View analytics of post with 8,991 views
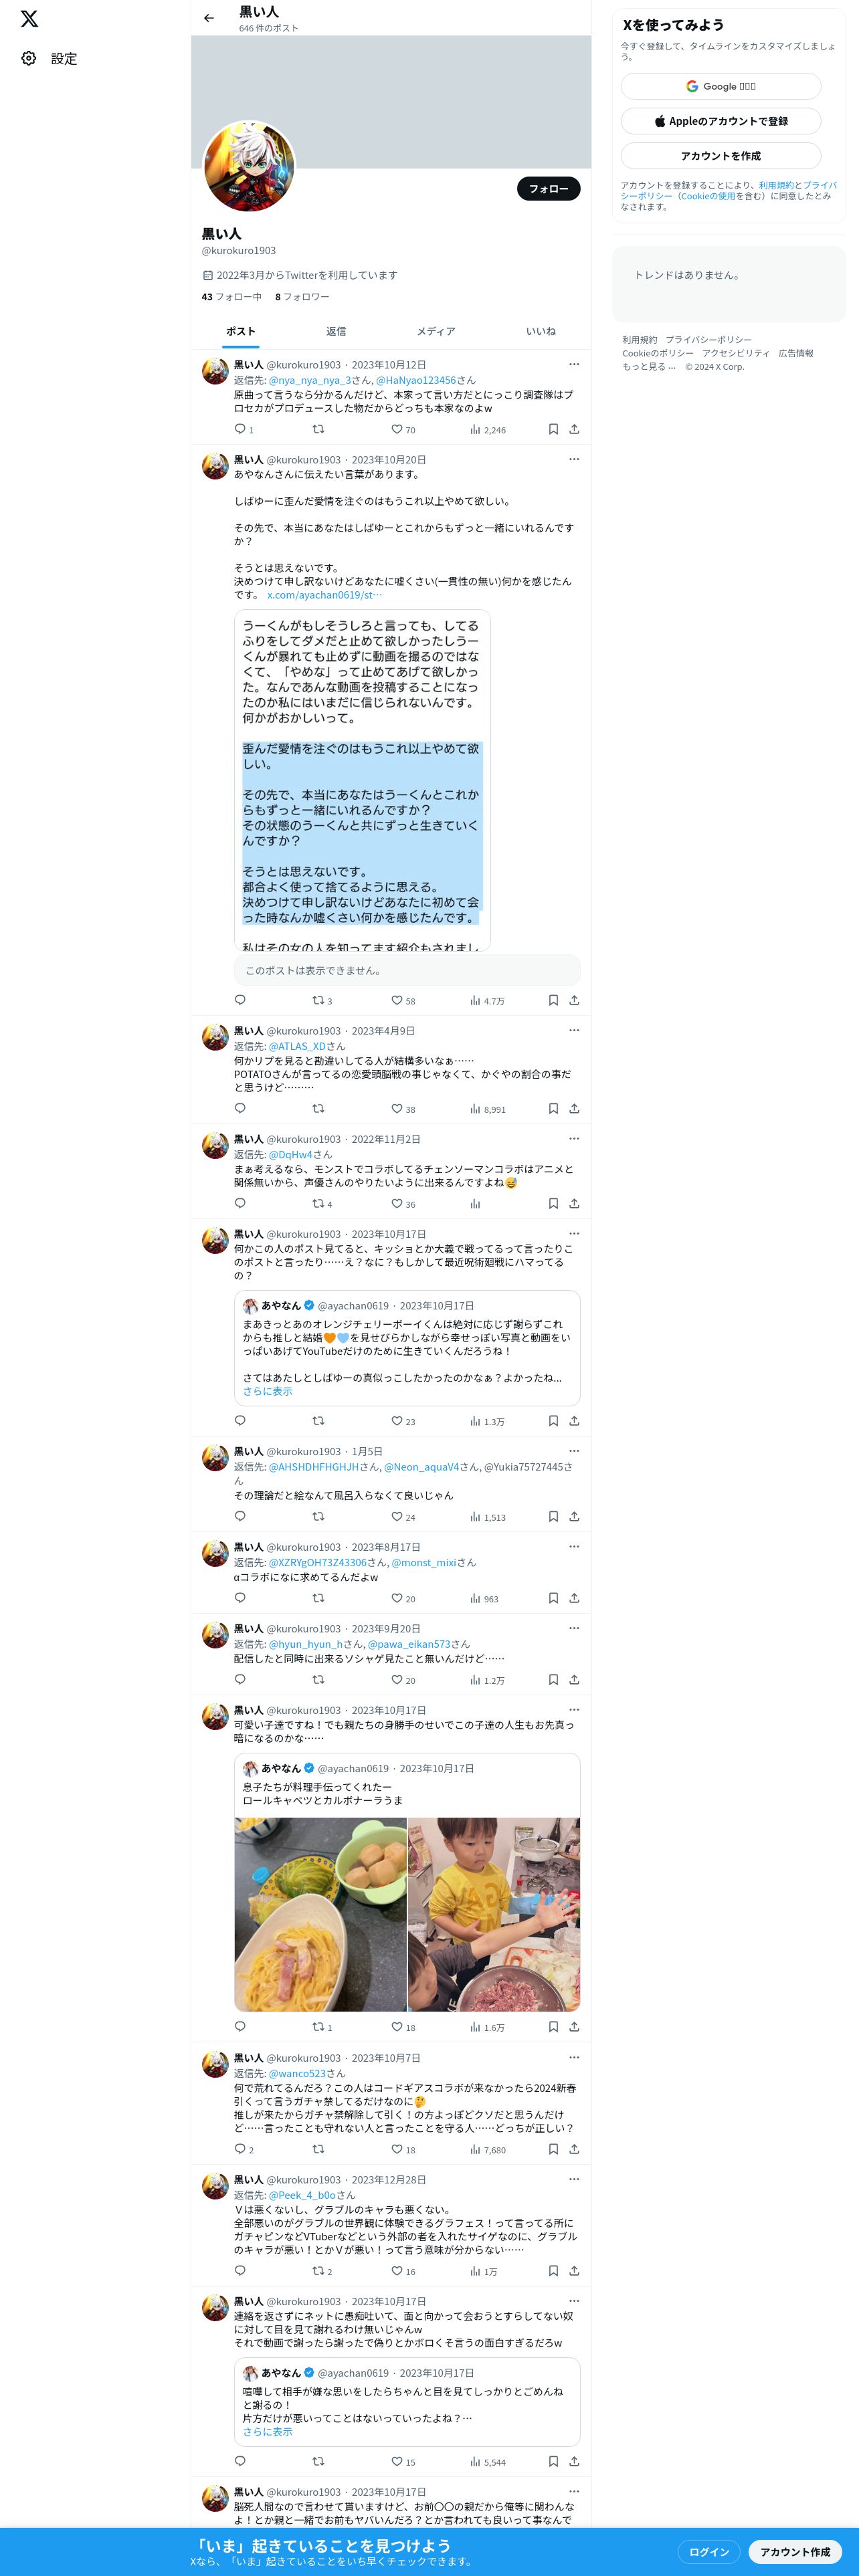The width and height of the screenshot is (859, 2576). (x=488, y=1108)
